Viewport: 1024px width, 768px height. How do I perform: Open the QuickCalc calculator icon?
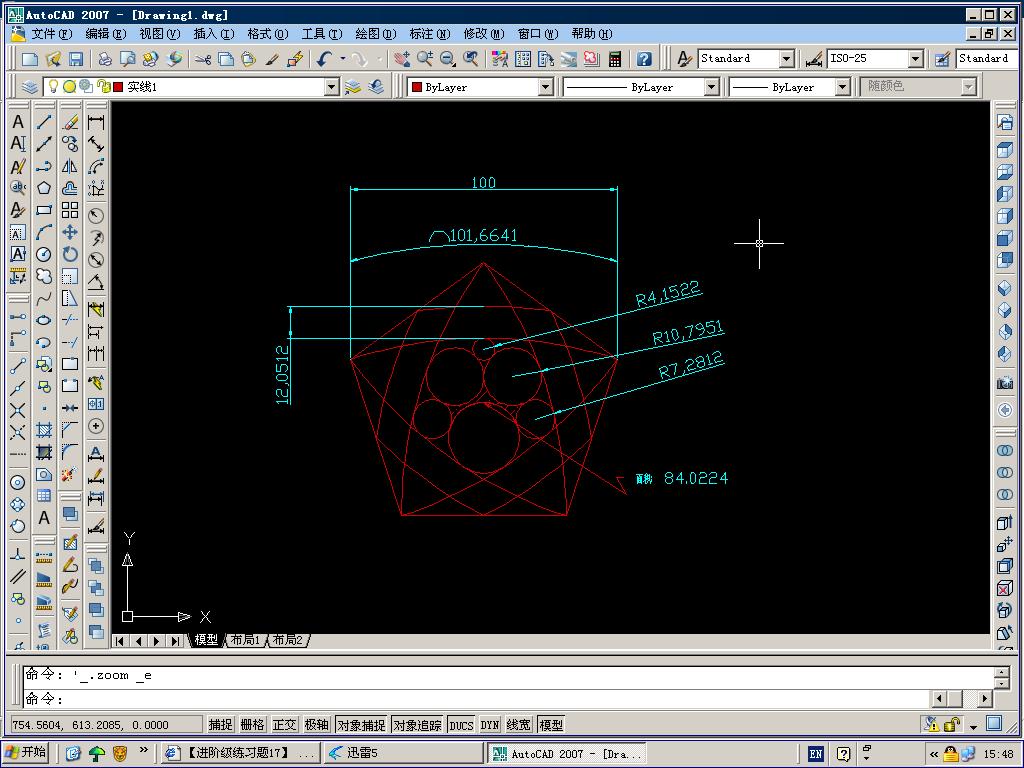point(615,59)
